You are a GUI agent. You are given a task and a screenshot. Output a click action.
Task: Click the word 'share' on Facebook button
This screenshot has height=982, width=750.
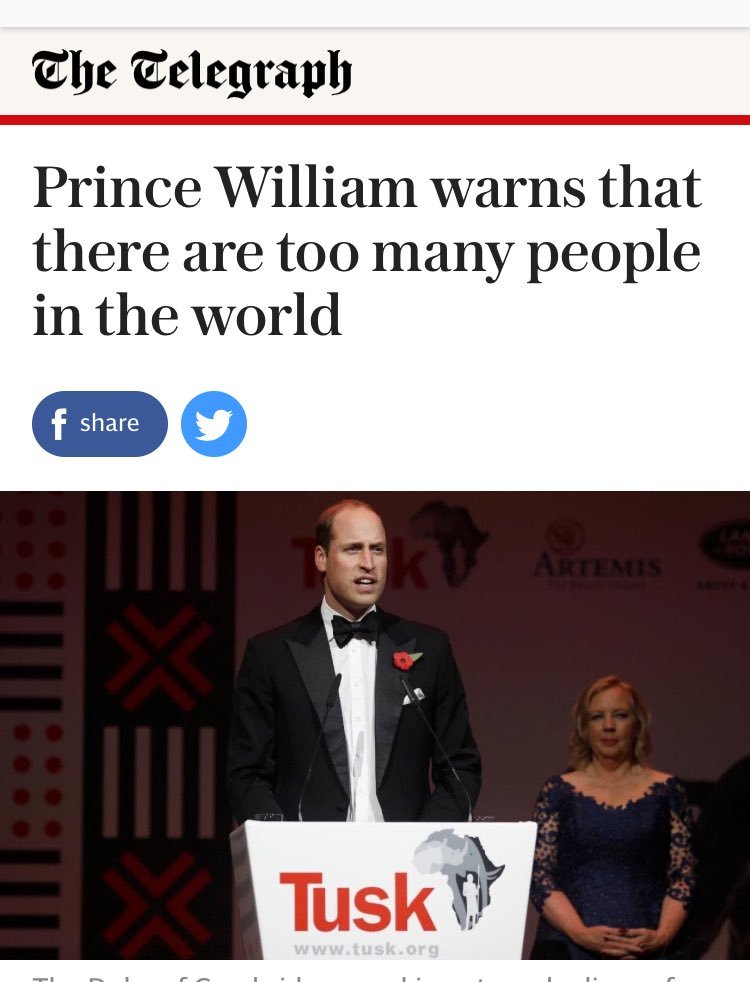click(109, 423)
